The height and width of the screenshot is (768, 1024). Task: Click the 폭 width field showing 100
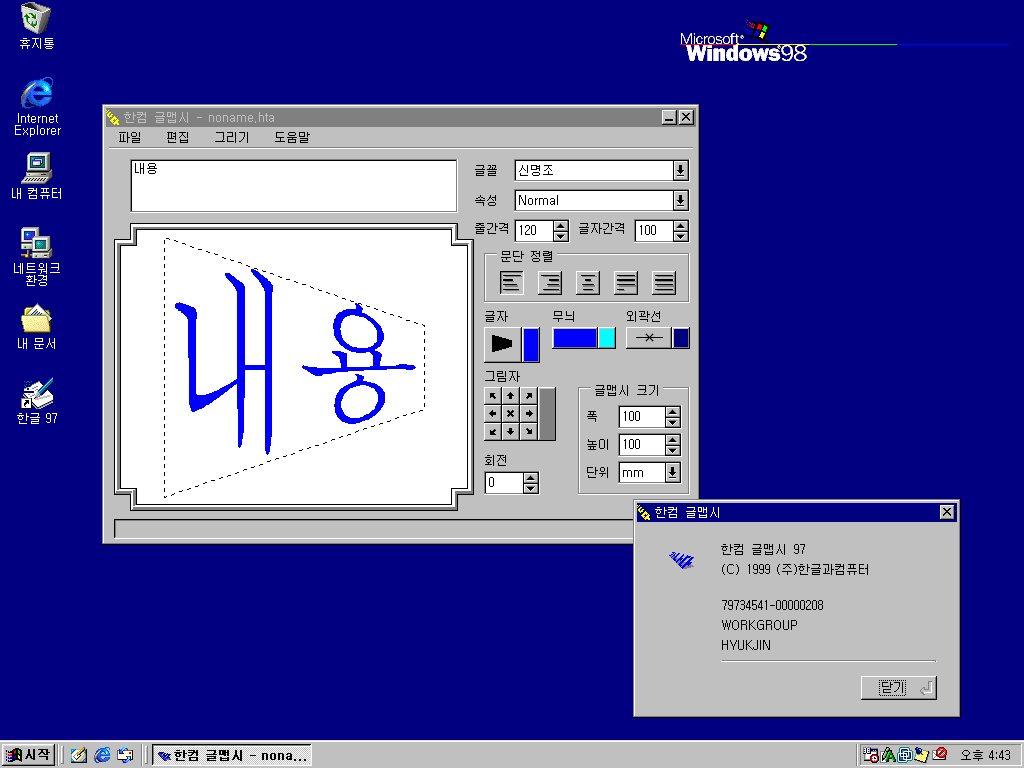642,417
